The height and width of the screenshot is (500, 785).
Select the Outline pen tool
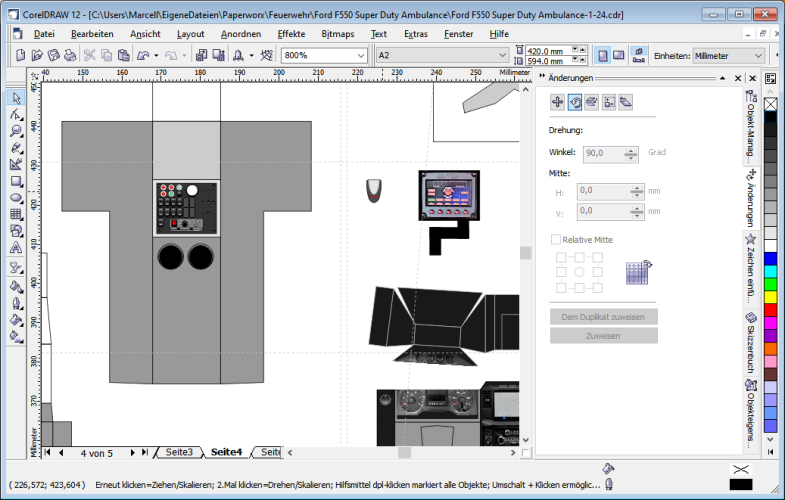tap(16, 303)
